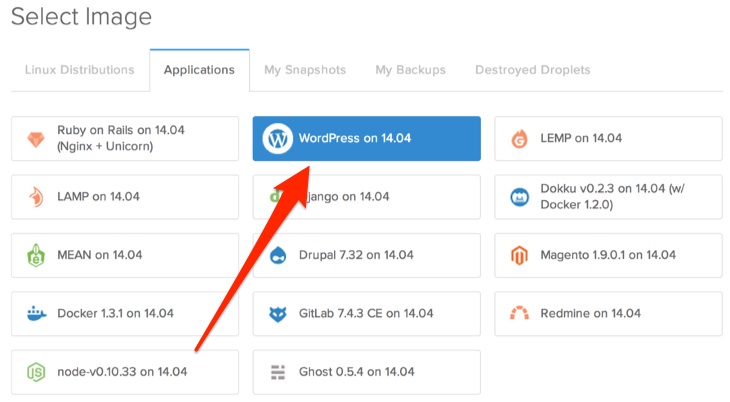Viewport: 730px width, 402px height.
Task: Click the GitLab fox icon
Action: [278, 314]
